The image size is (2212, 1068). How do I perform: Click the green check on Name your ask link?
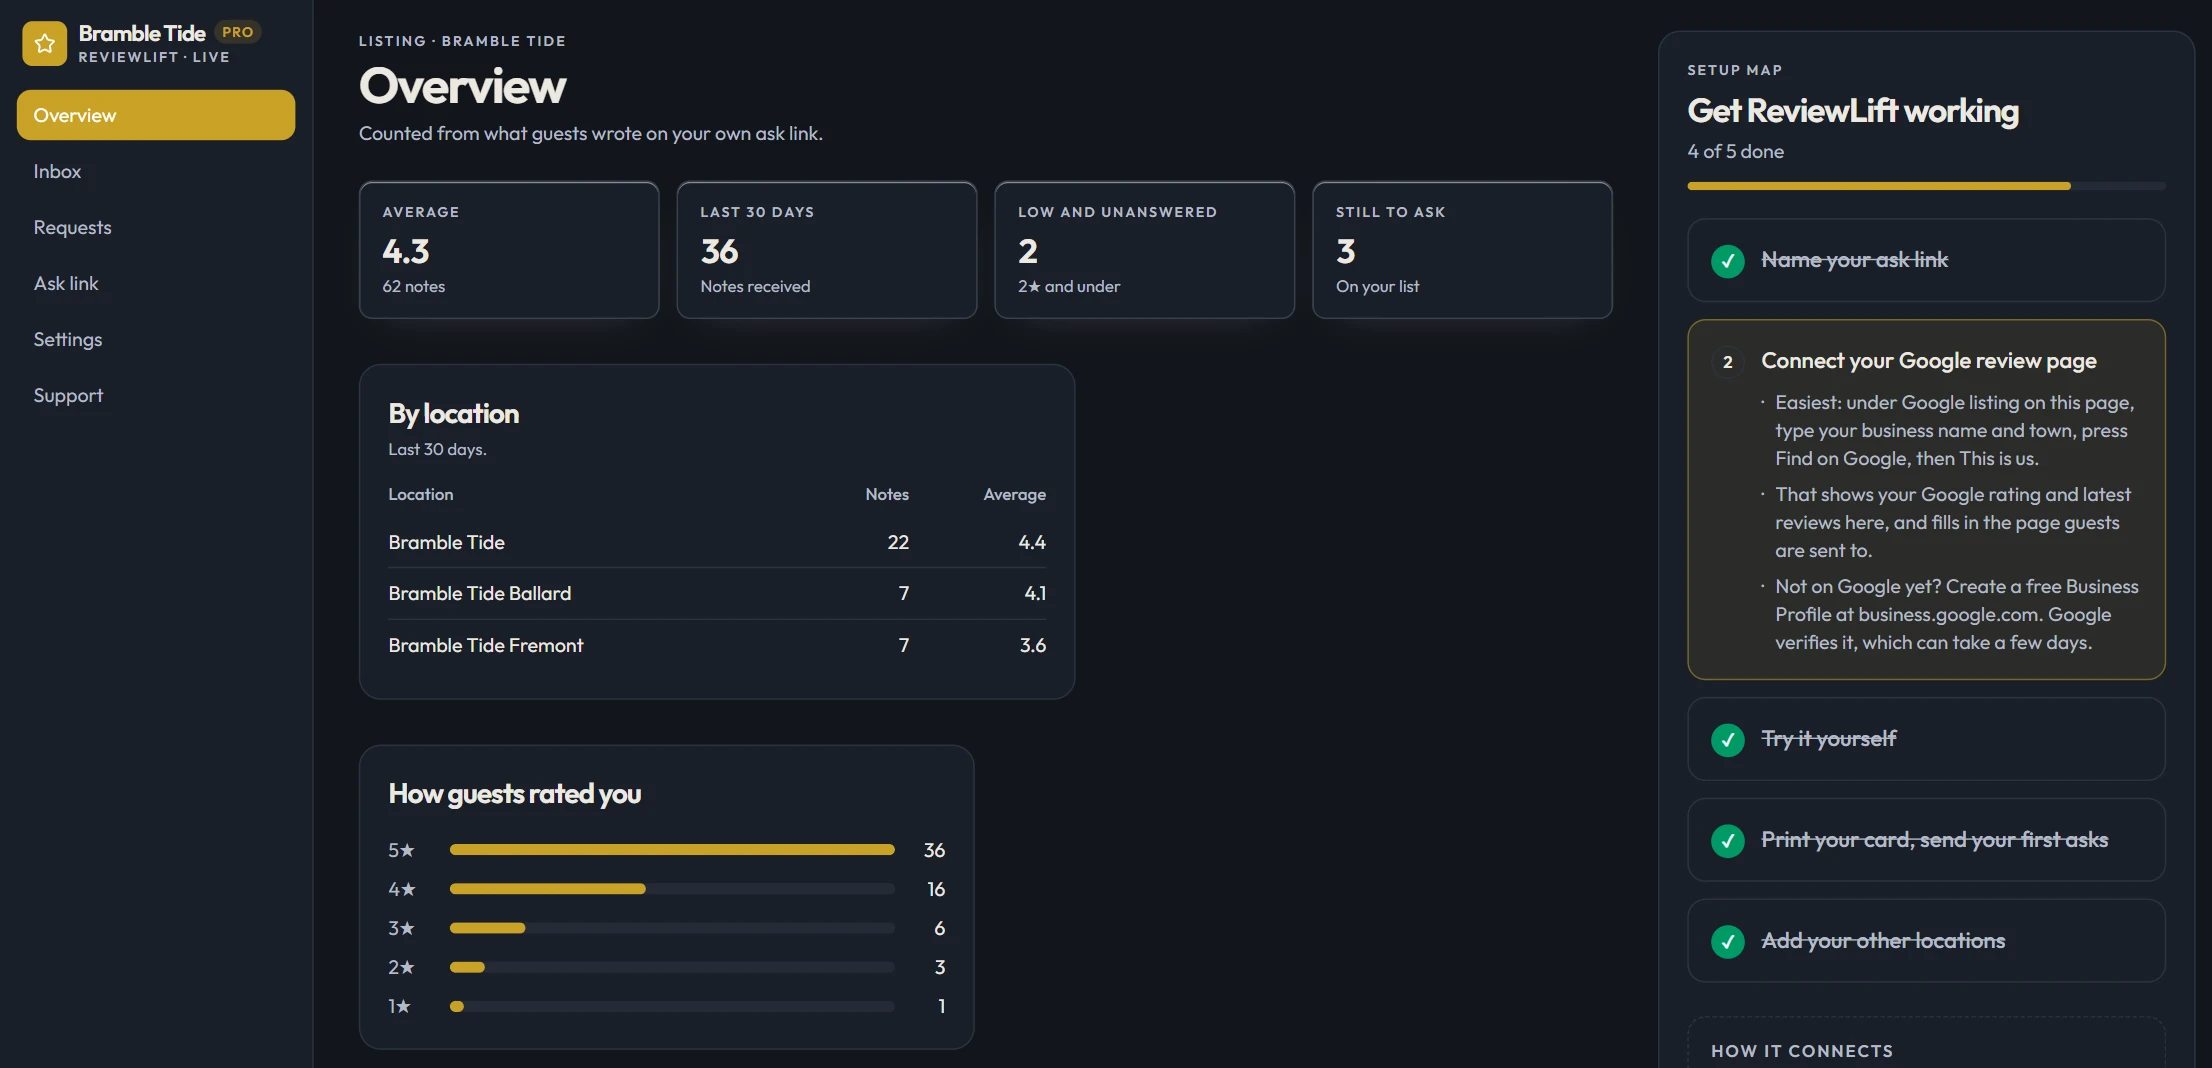click(1727, 261)
